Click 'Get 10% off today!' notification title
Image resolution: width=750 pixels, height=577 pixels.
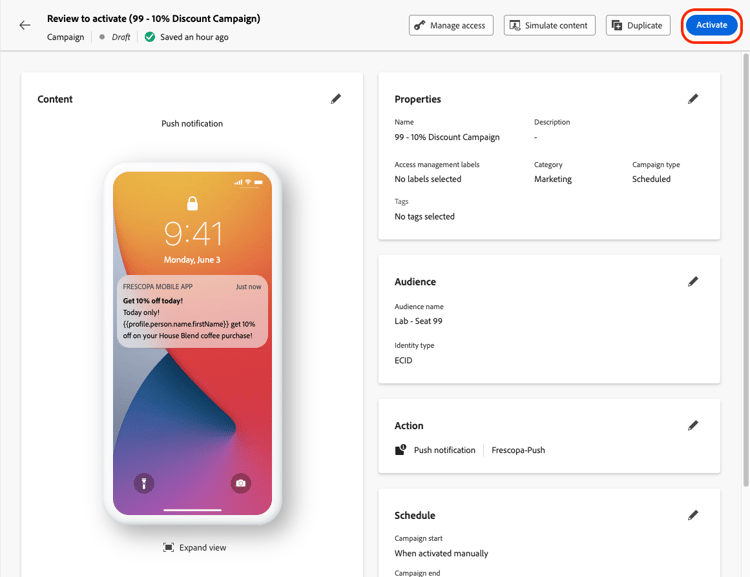[153, 300]
